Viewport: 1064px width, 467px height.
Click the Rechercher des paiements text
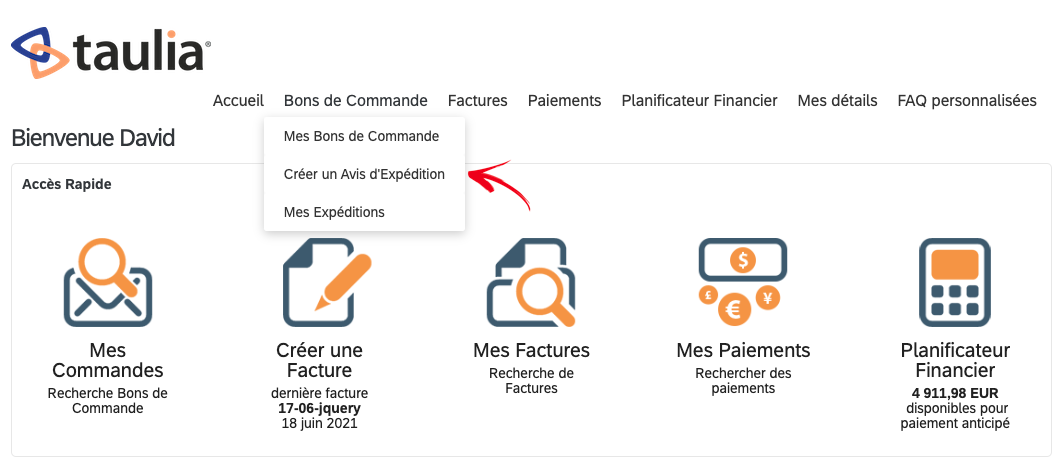tap(743, 381)
